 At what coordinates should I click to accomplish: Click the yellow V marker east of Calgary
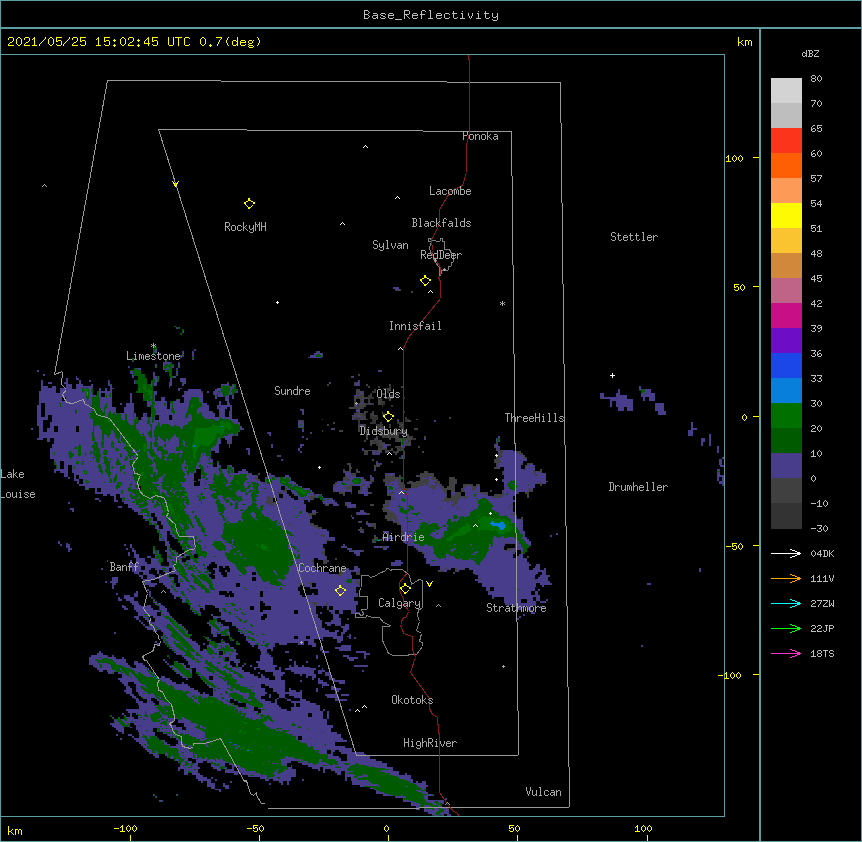tap(429, 584)
